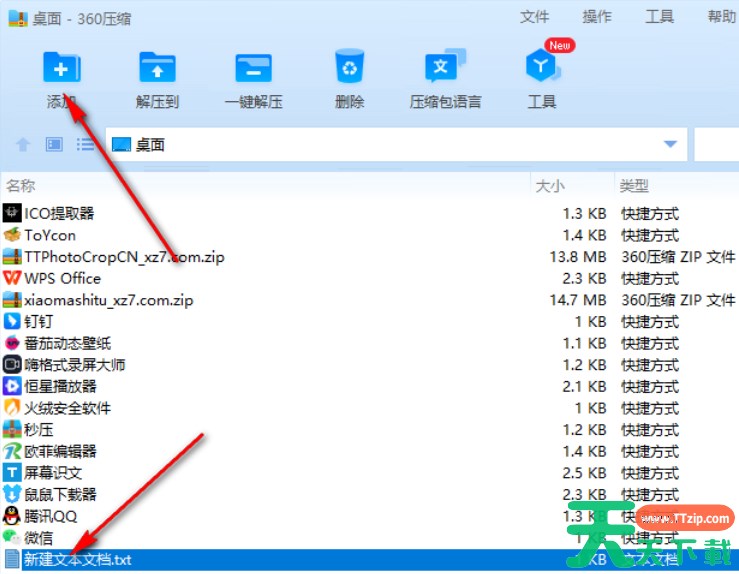The height and width of the screenshot is (574, 739).
Task: Click the 解压到 (Extract to) icon
Action: (x=157, y=68)
